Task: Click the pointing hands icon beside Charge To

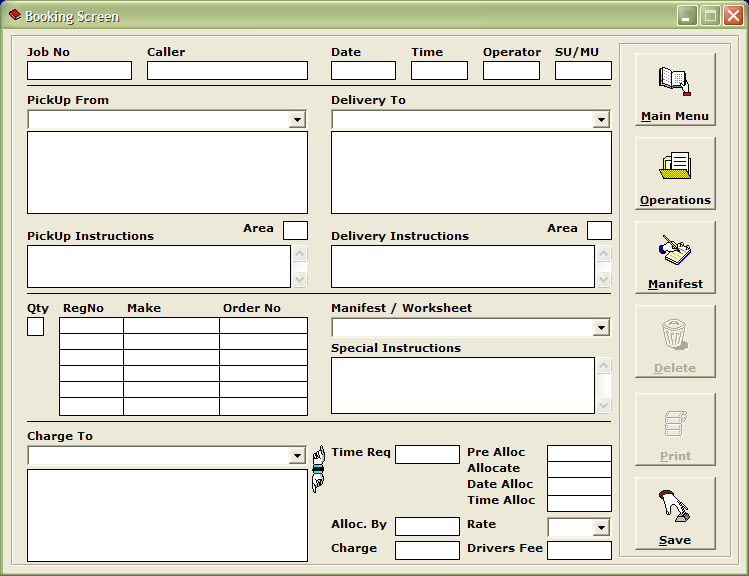Action: coord(319,469)
